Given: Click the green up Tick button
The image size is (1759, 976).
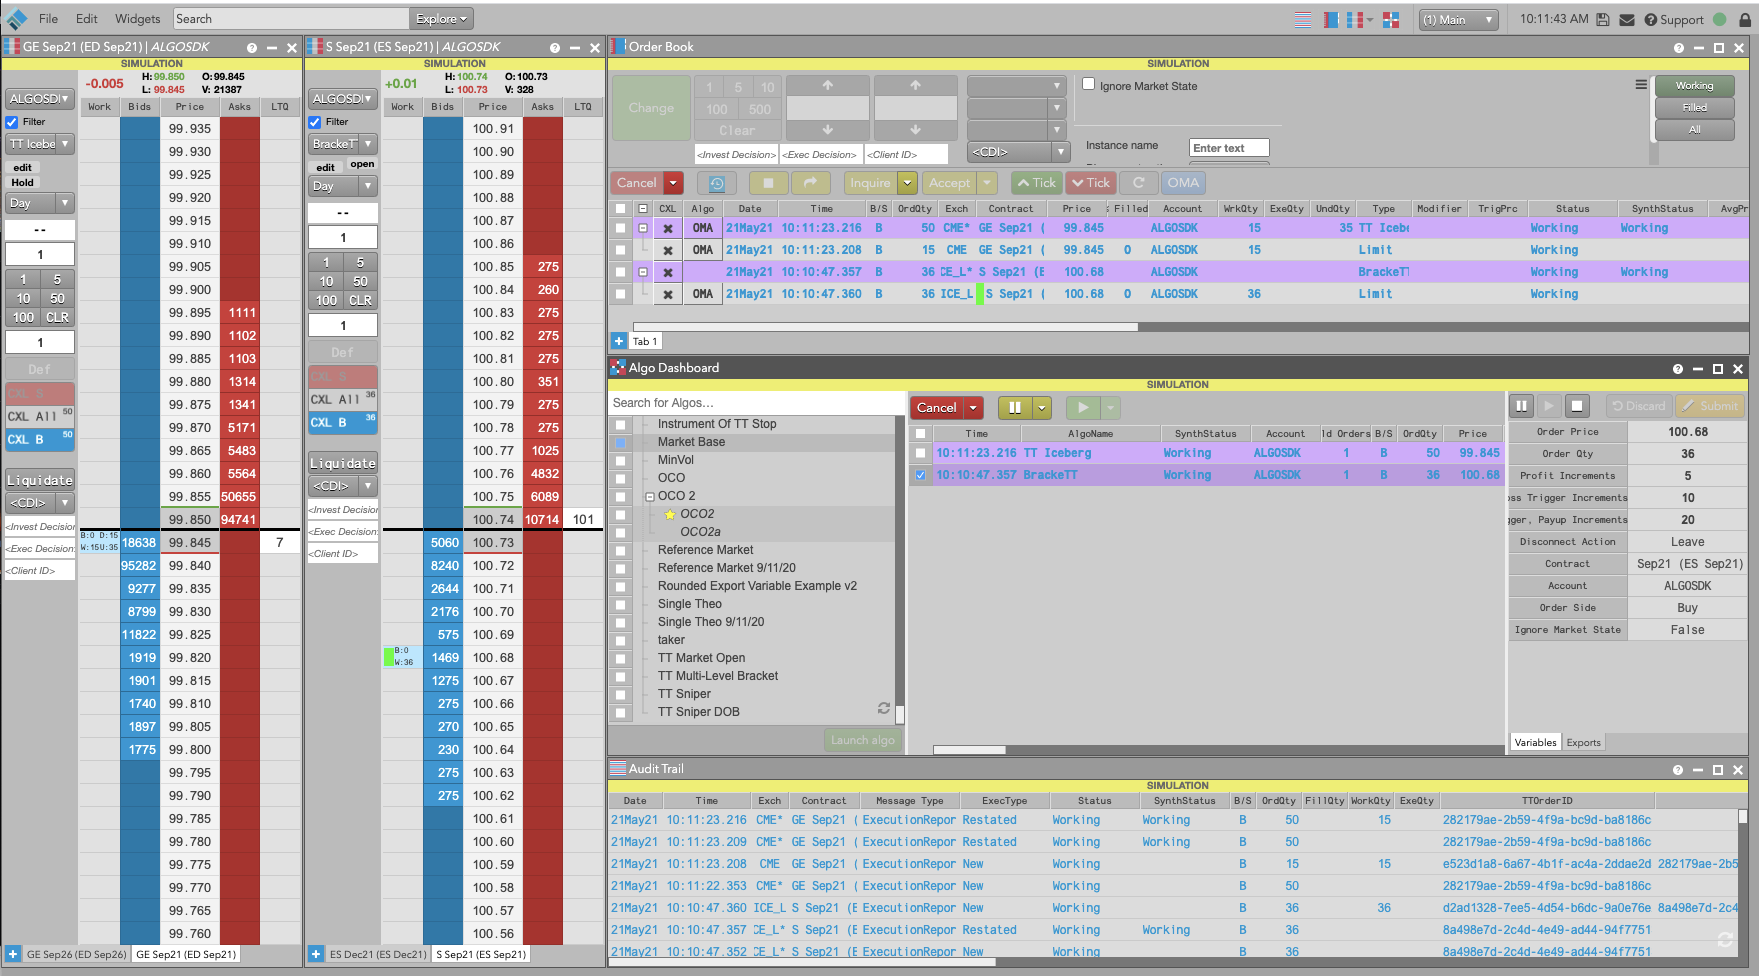Looking at the screenshot, I should click(x=1036, y=183).
